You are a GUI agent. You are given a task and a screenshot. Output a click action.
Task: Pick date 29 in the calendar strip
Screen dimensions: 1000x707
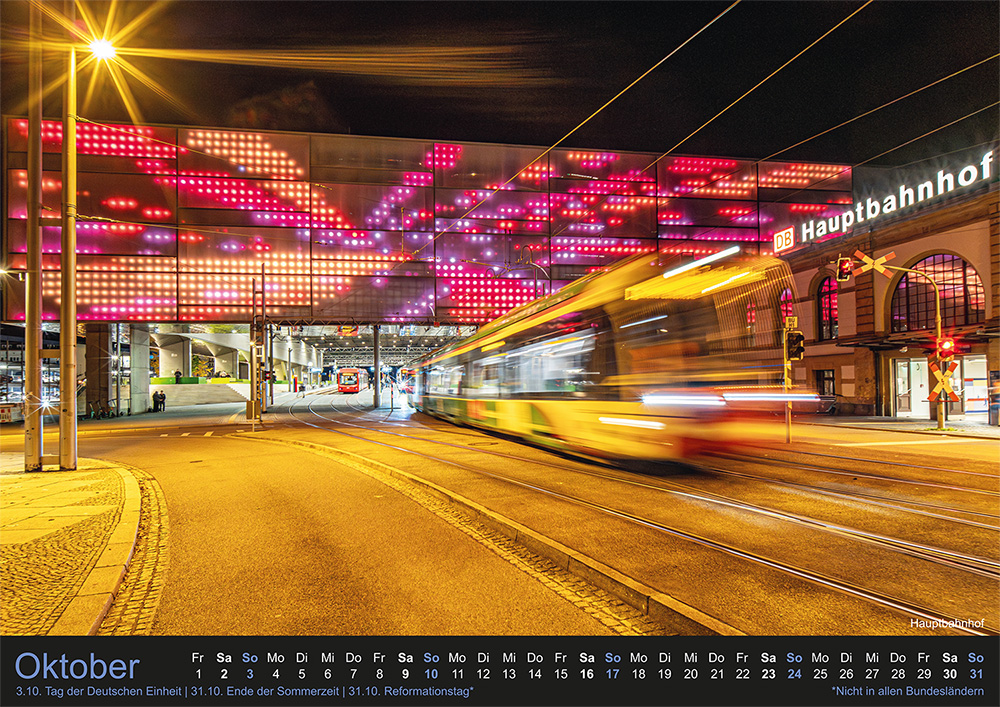924,674
